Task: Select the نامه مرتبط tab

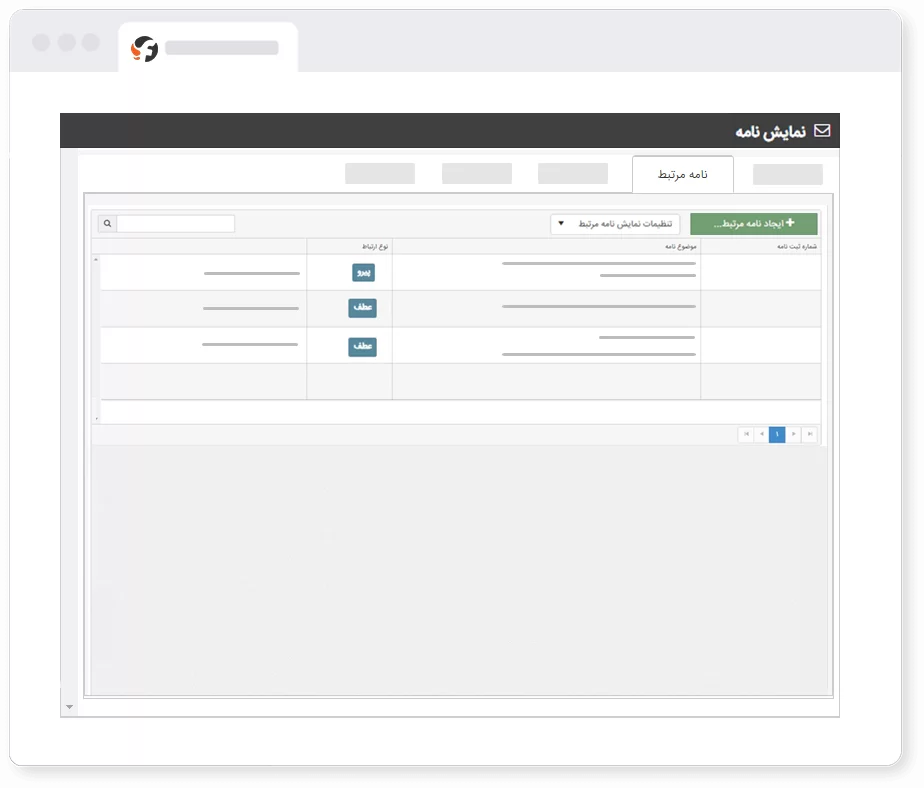Action: pyautogui.click(x=683, y=174)
